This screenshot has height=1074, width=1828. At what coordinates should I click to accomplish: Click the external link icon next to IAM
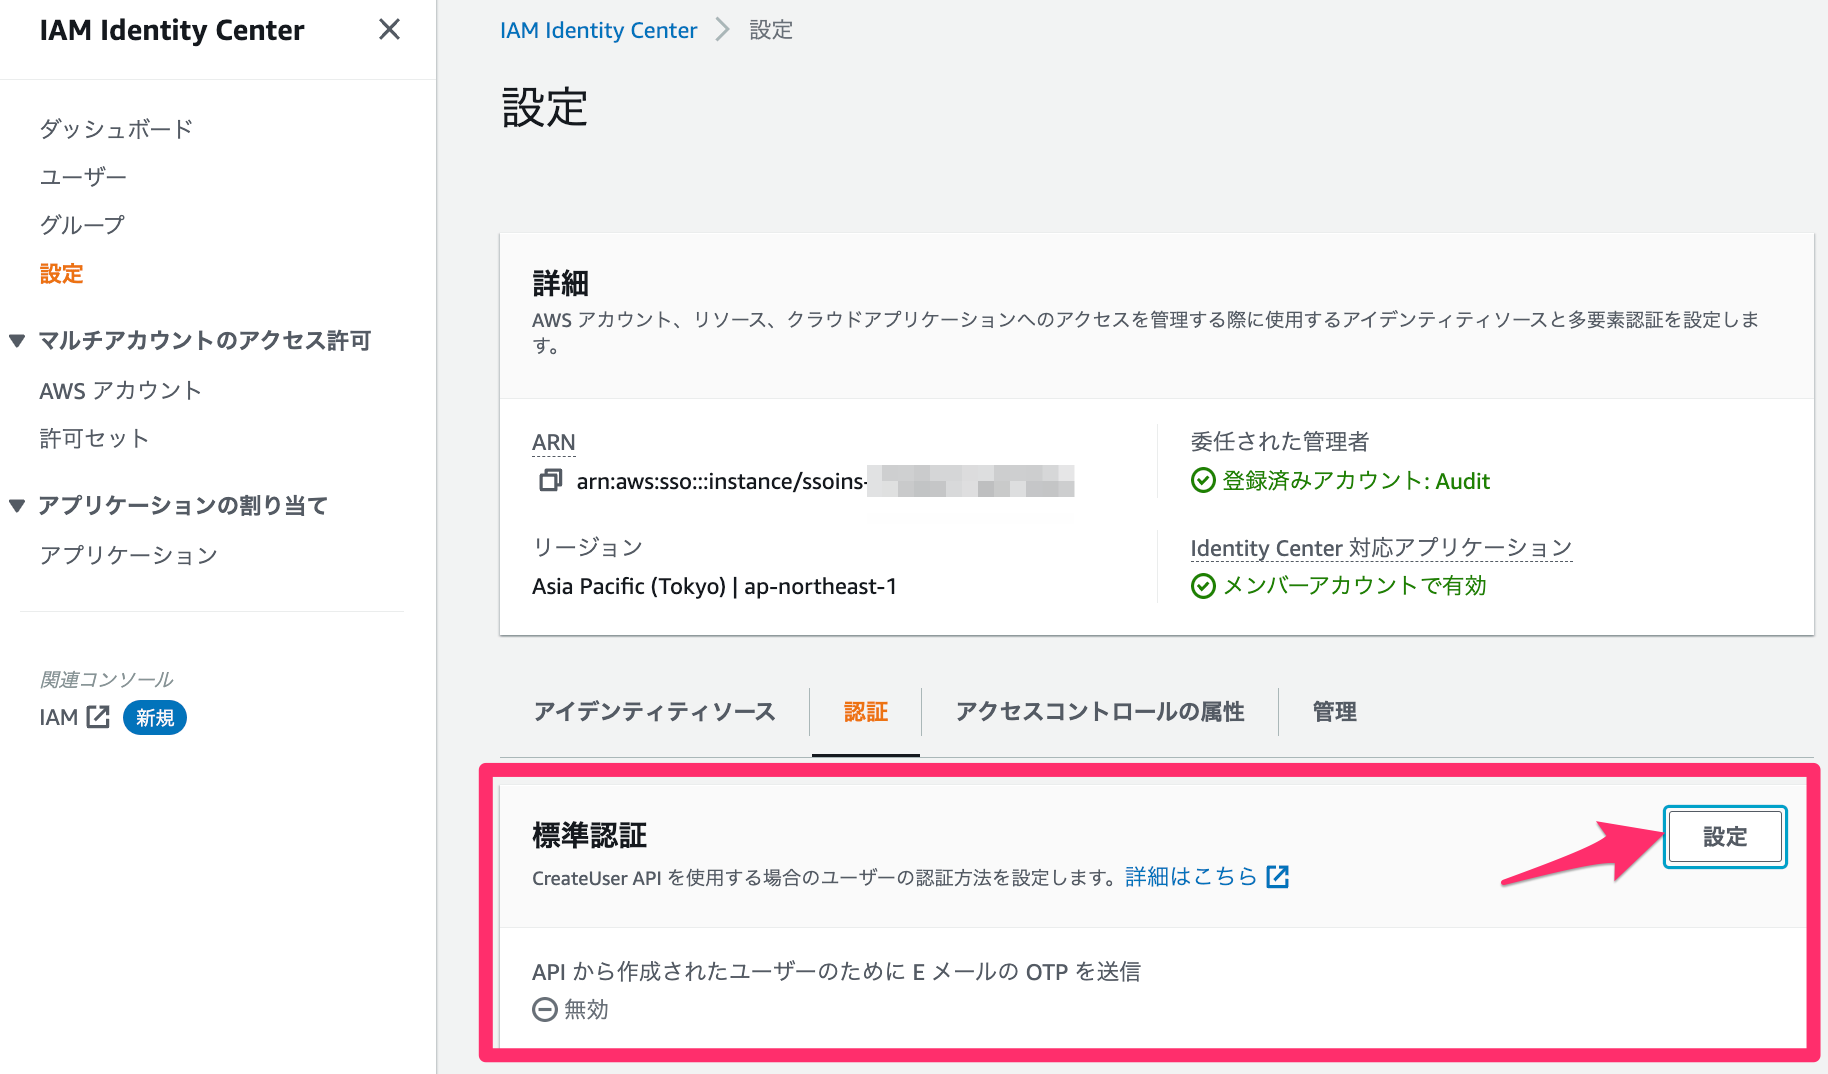(98, 717)
